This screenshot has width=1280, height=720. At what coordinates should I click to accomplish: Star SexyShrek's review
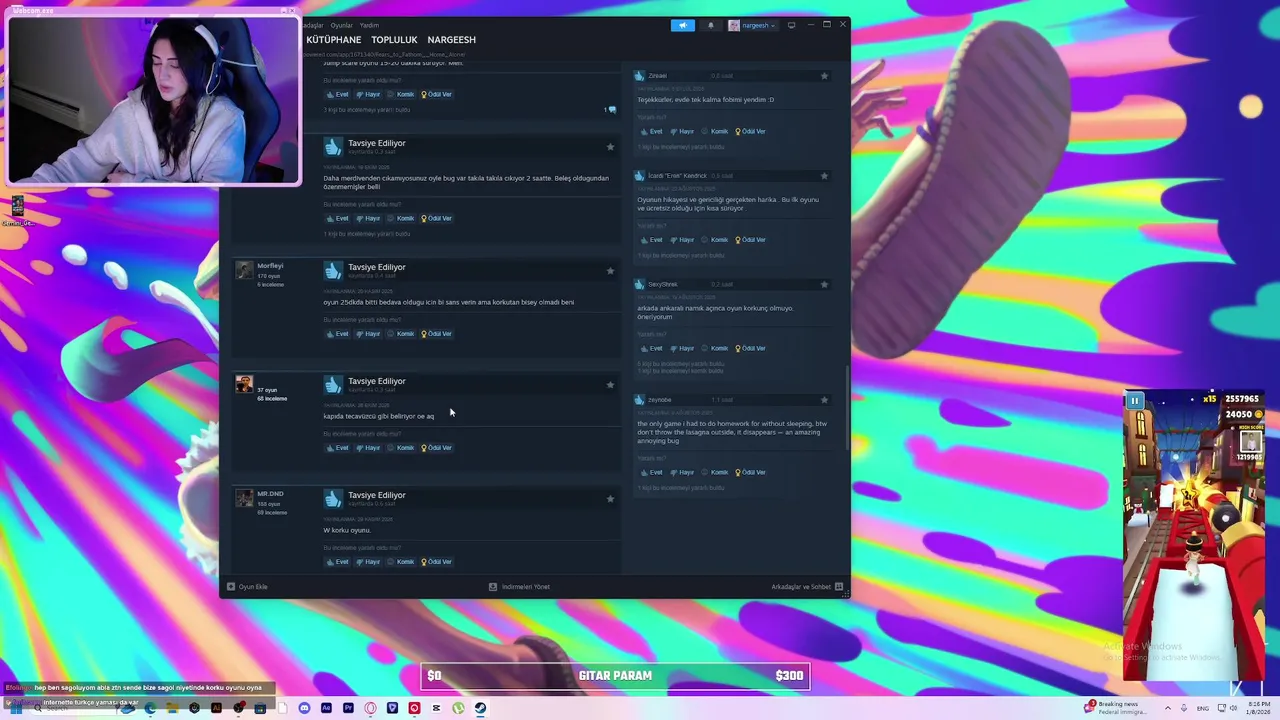pyautogui.click(x=824, y=285)
